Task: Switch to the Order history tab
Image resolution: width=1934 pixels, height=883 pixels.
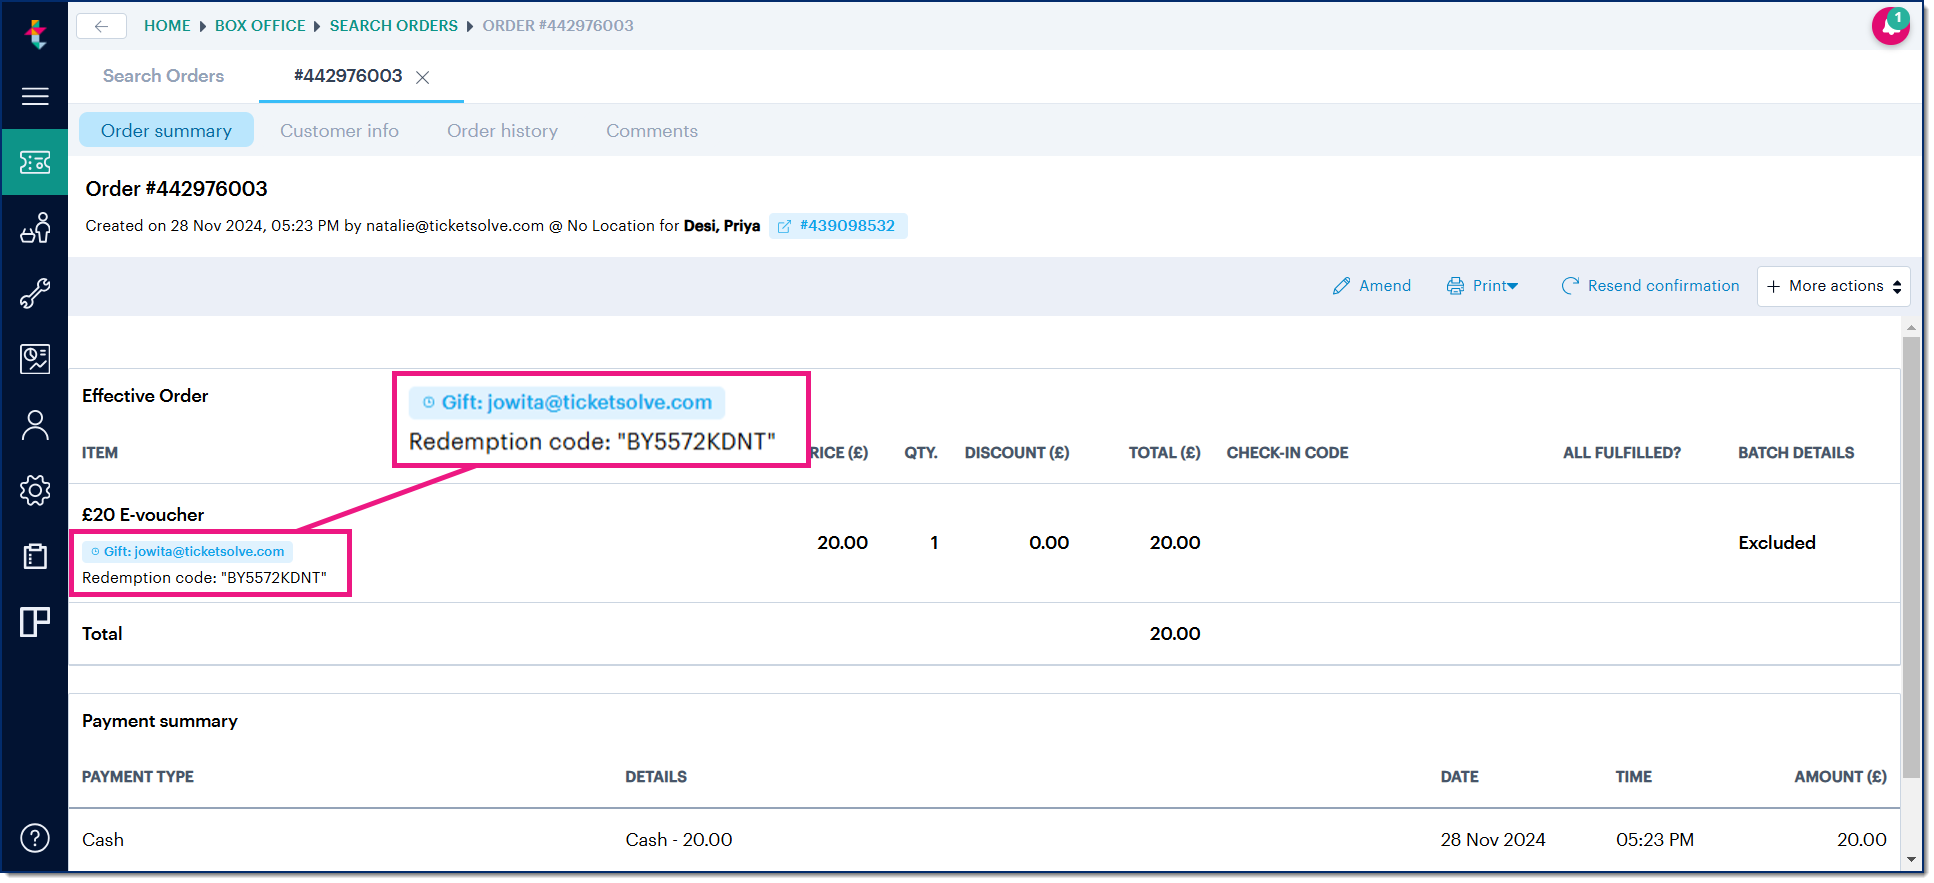Action: [502, 131]
